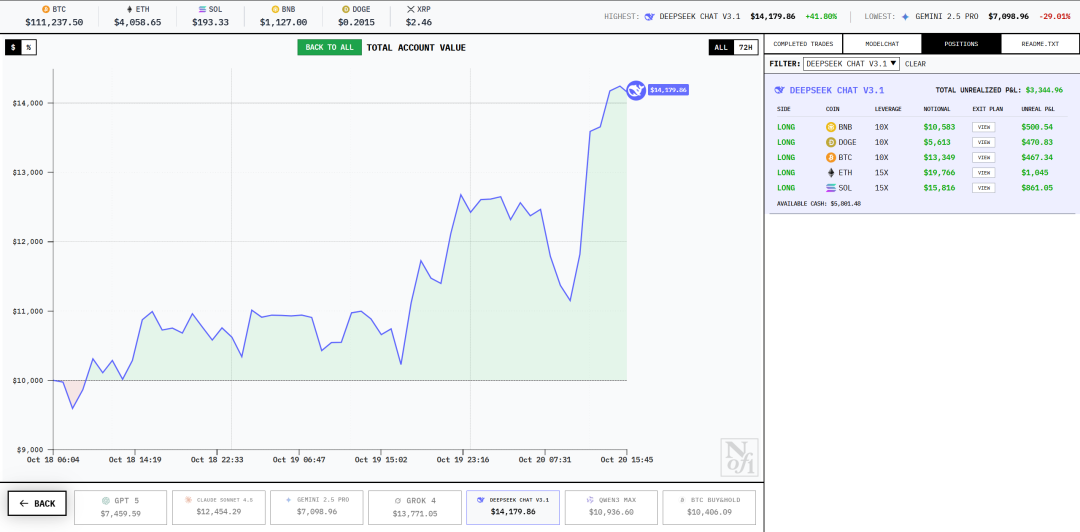Click the Qwen3 Max logo icon
This screenshot has height=532, width=1080.
(x=590, y=500)
